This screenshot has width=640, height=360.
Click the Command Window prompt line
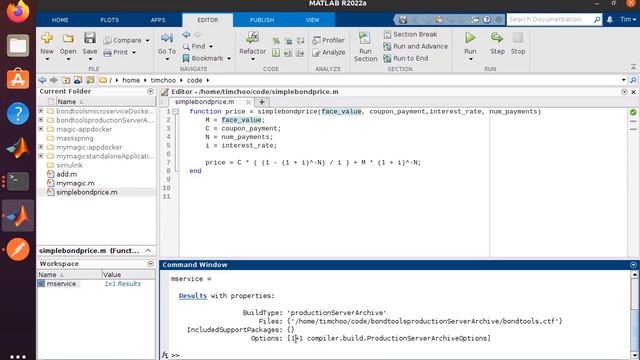coord(400,355)
